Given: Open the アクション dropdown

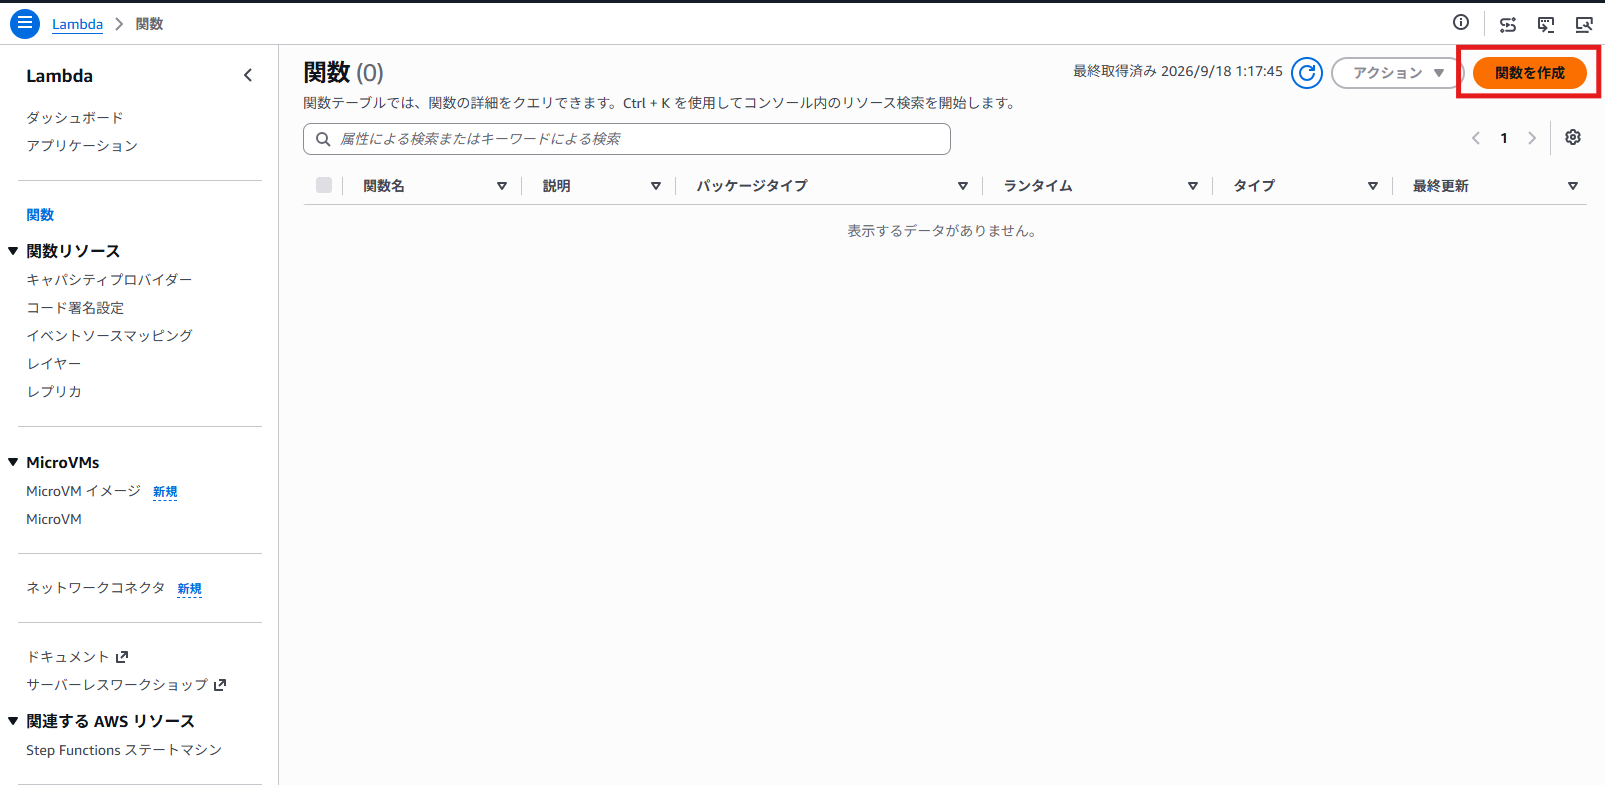Looking at the screenshot, I should click(1397, 73).
